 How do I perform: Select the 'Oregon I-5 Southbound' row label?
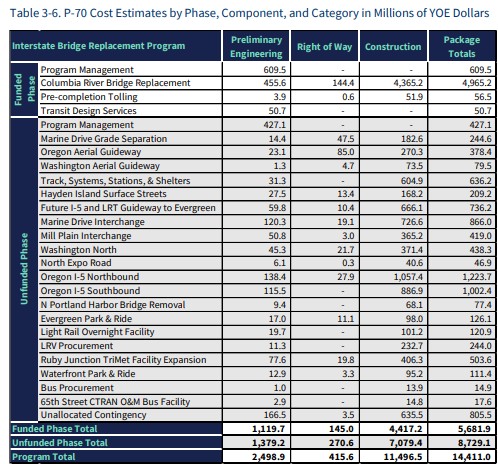pyautogui.click(x=90, y=291)
